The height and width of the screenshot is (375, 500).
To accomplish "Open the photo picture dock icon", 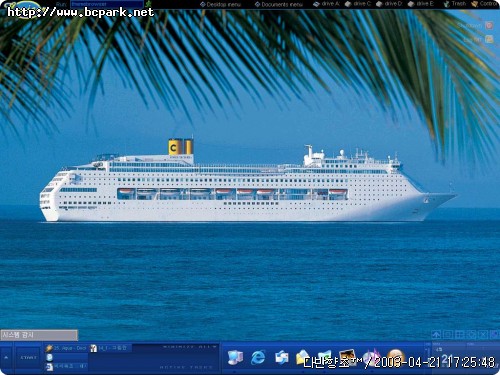I will click(348, 356).
